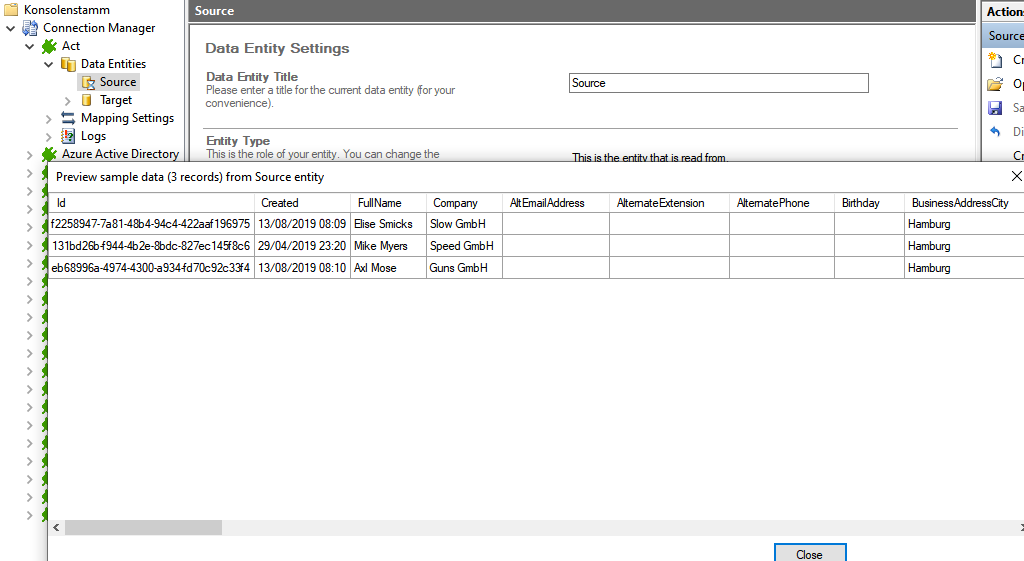
Task: Click the Konsolenstamm folder icon
Action: coord(11,10)
